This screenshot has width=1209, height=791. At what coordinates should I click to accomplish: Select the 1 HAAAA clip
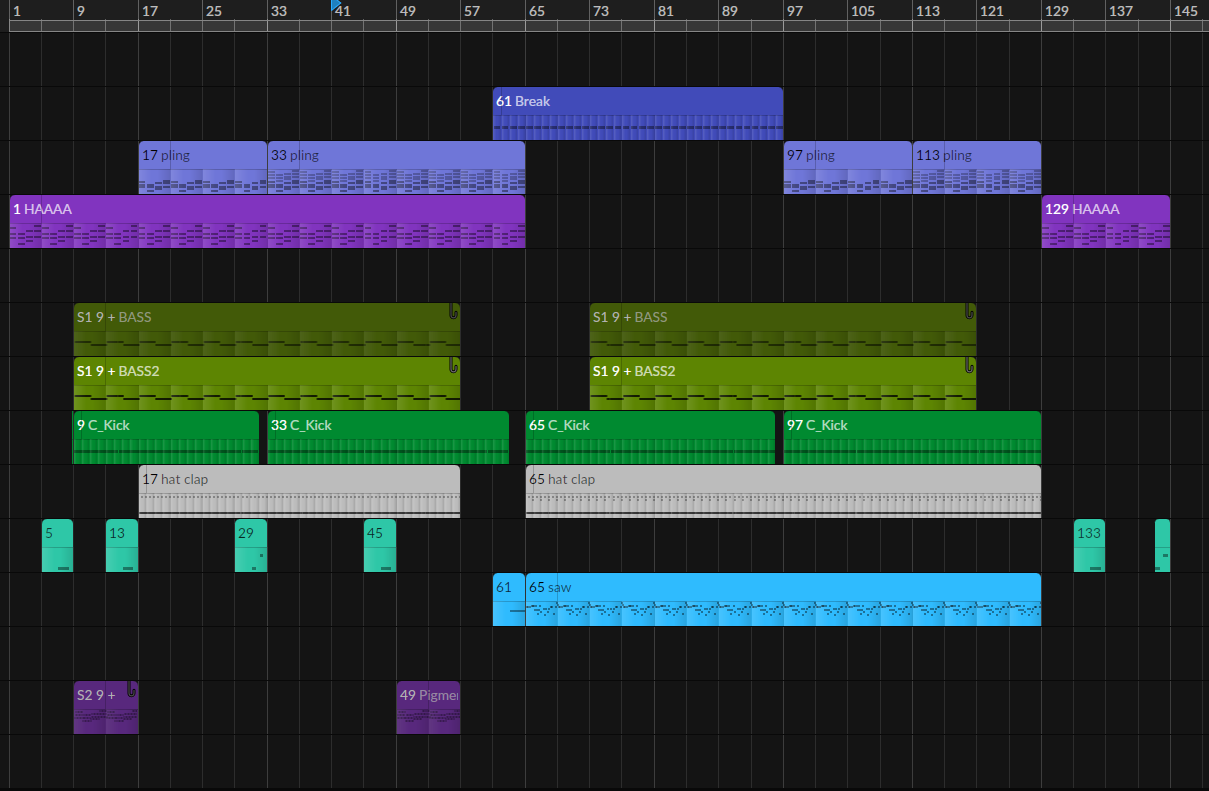[x=267, y=221]
